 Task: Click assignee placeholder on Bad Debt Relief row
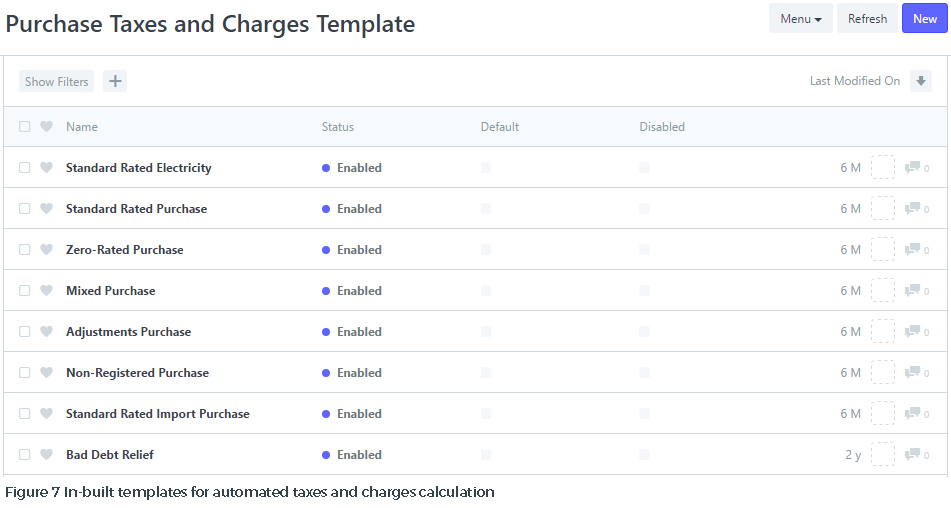882,454
